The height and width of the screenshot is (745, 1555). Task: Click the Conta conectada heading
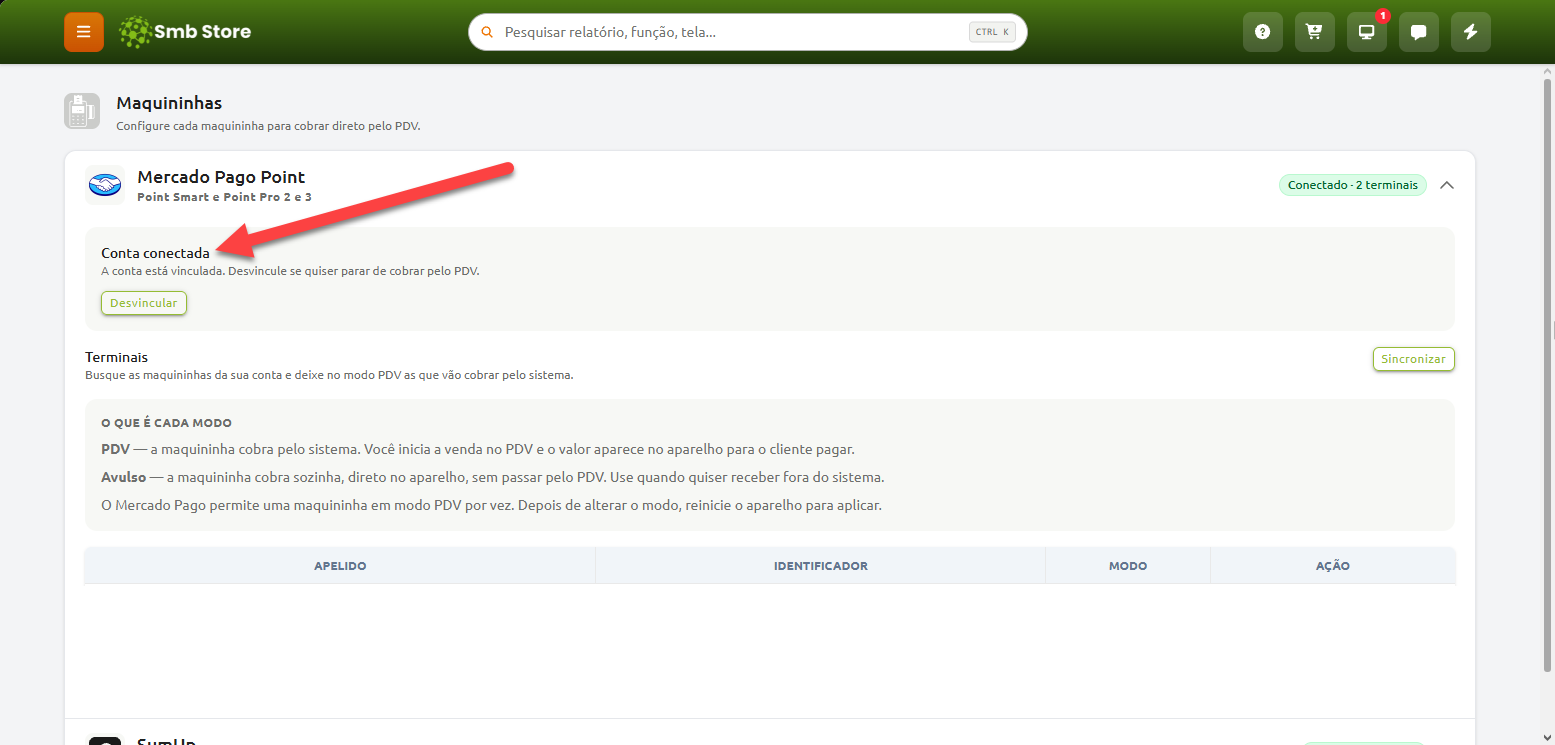(156, 253)
